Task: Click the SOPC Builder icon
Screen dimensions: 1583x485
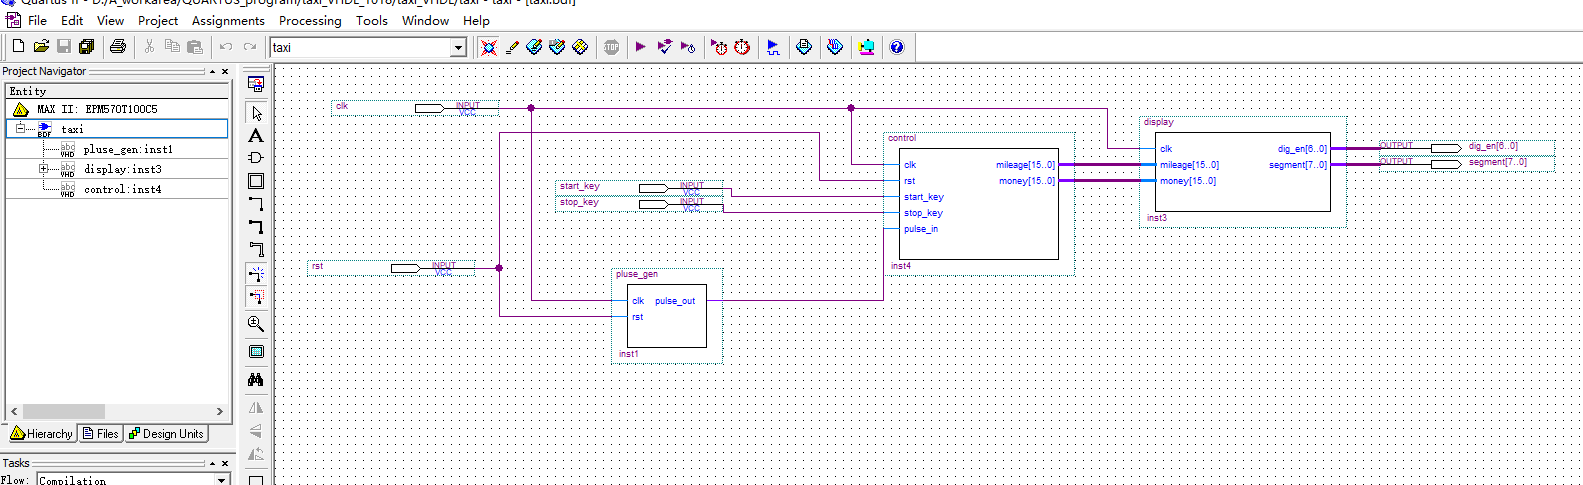Action: (x=866, y=46)
